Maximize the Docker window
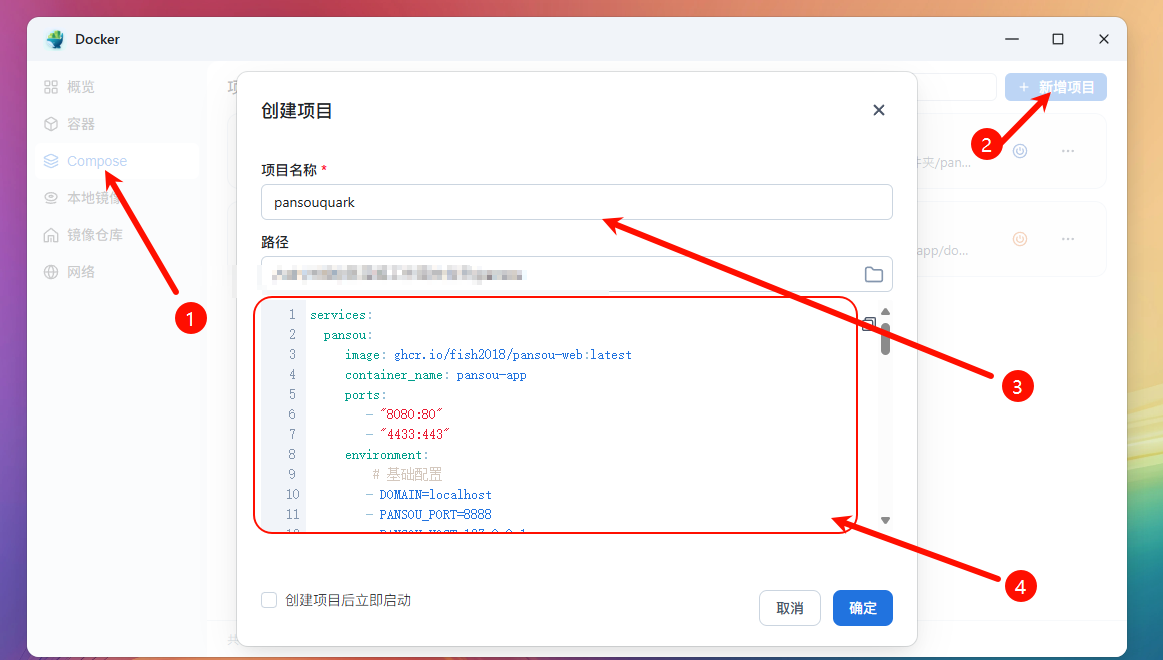This screenshot has width=1163, height=660. pyautogui.click(x=1058, y=39)
